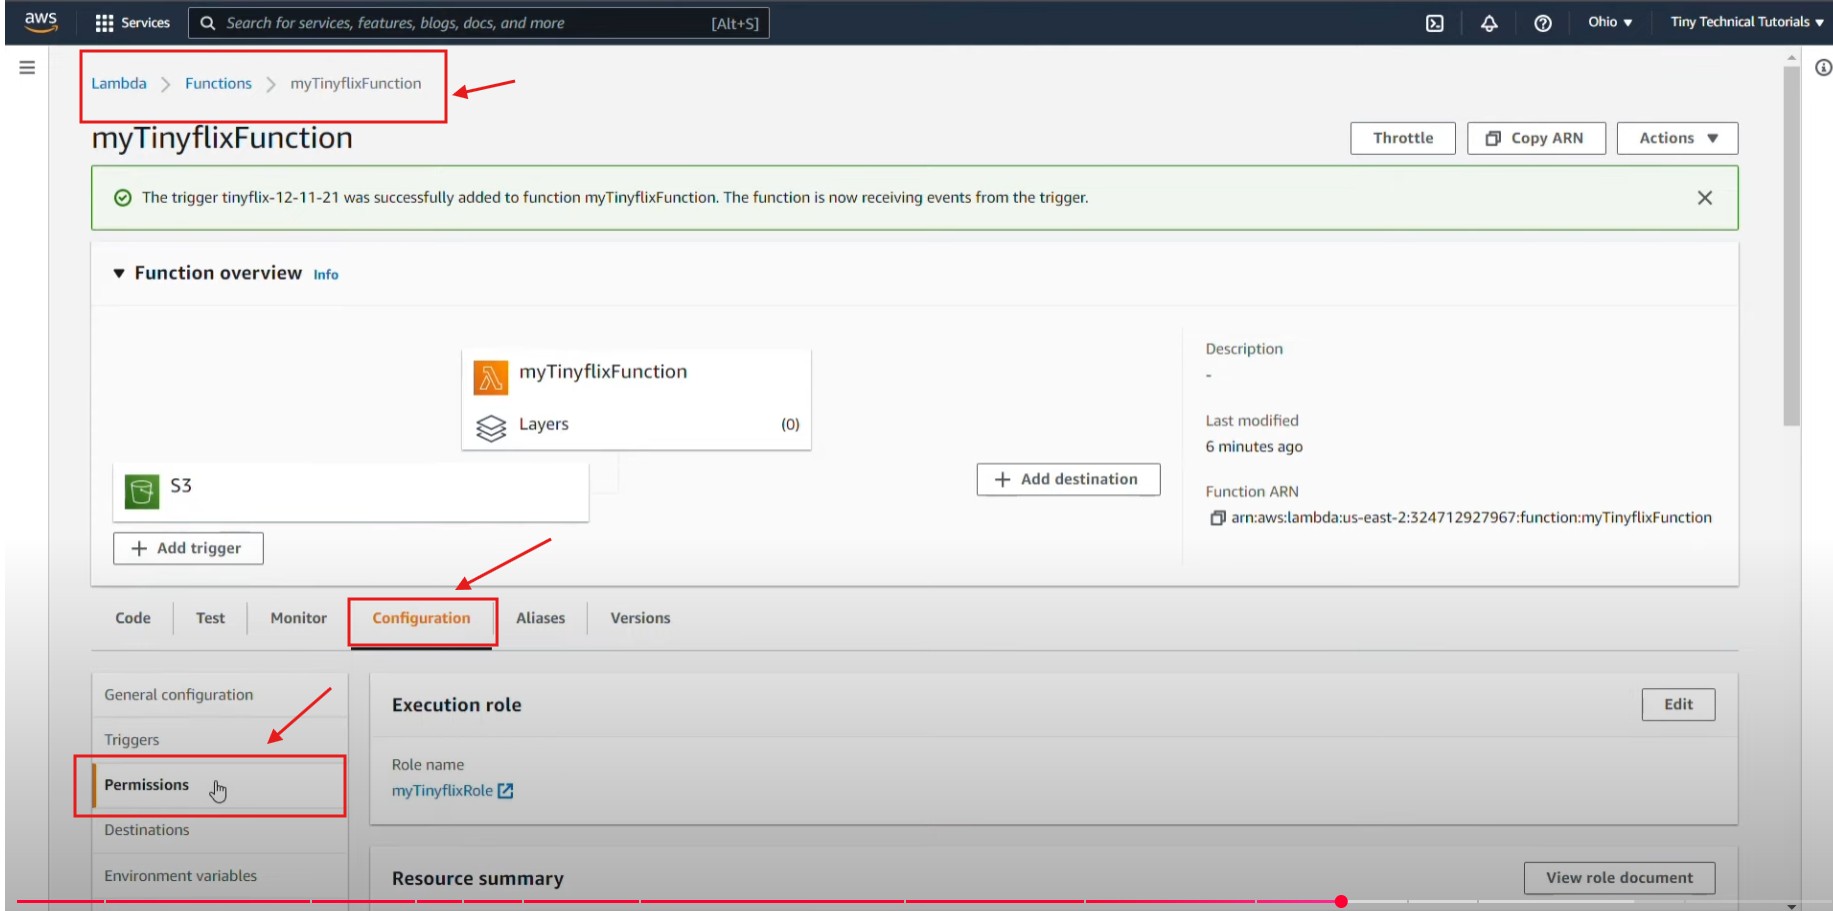Viewport: 1833px width, 911px height.
Task: Open the Ohio region selector
Action: click(x=1609, y=22)
